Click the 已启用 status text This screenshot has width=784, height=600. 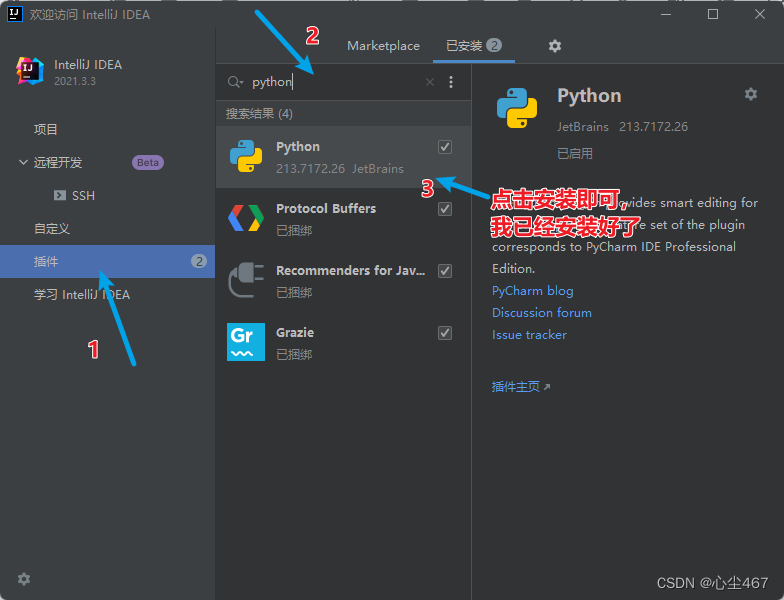575,154
